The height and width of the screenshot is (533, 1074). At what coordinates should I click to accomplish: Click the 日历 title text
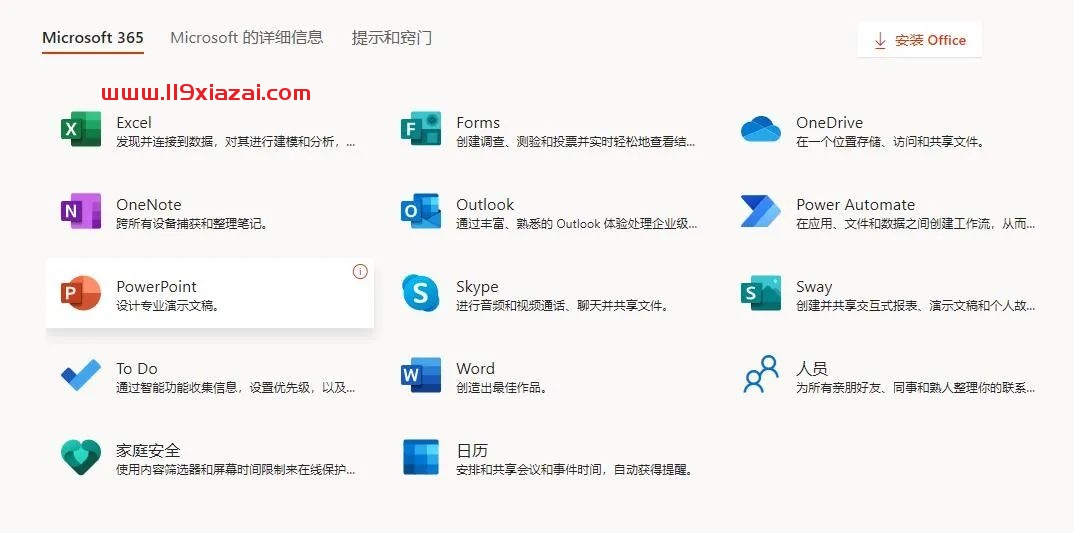(472, 450)
